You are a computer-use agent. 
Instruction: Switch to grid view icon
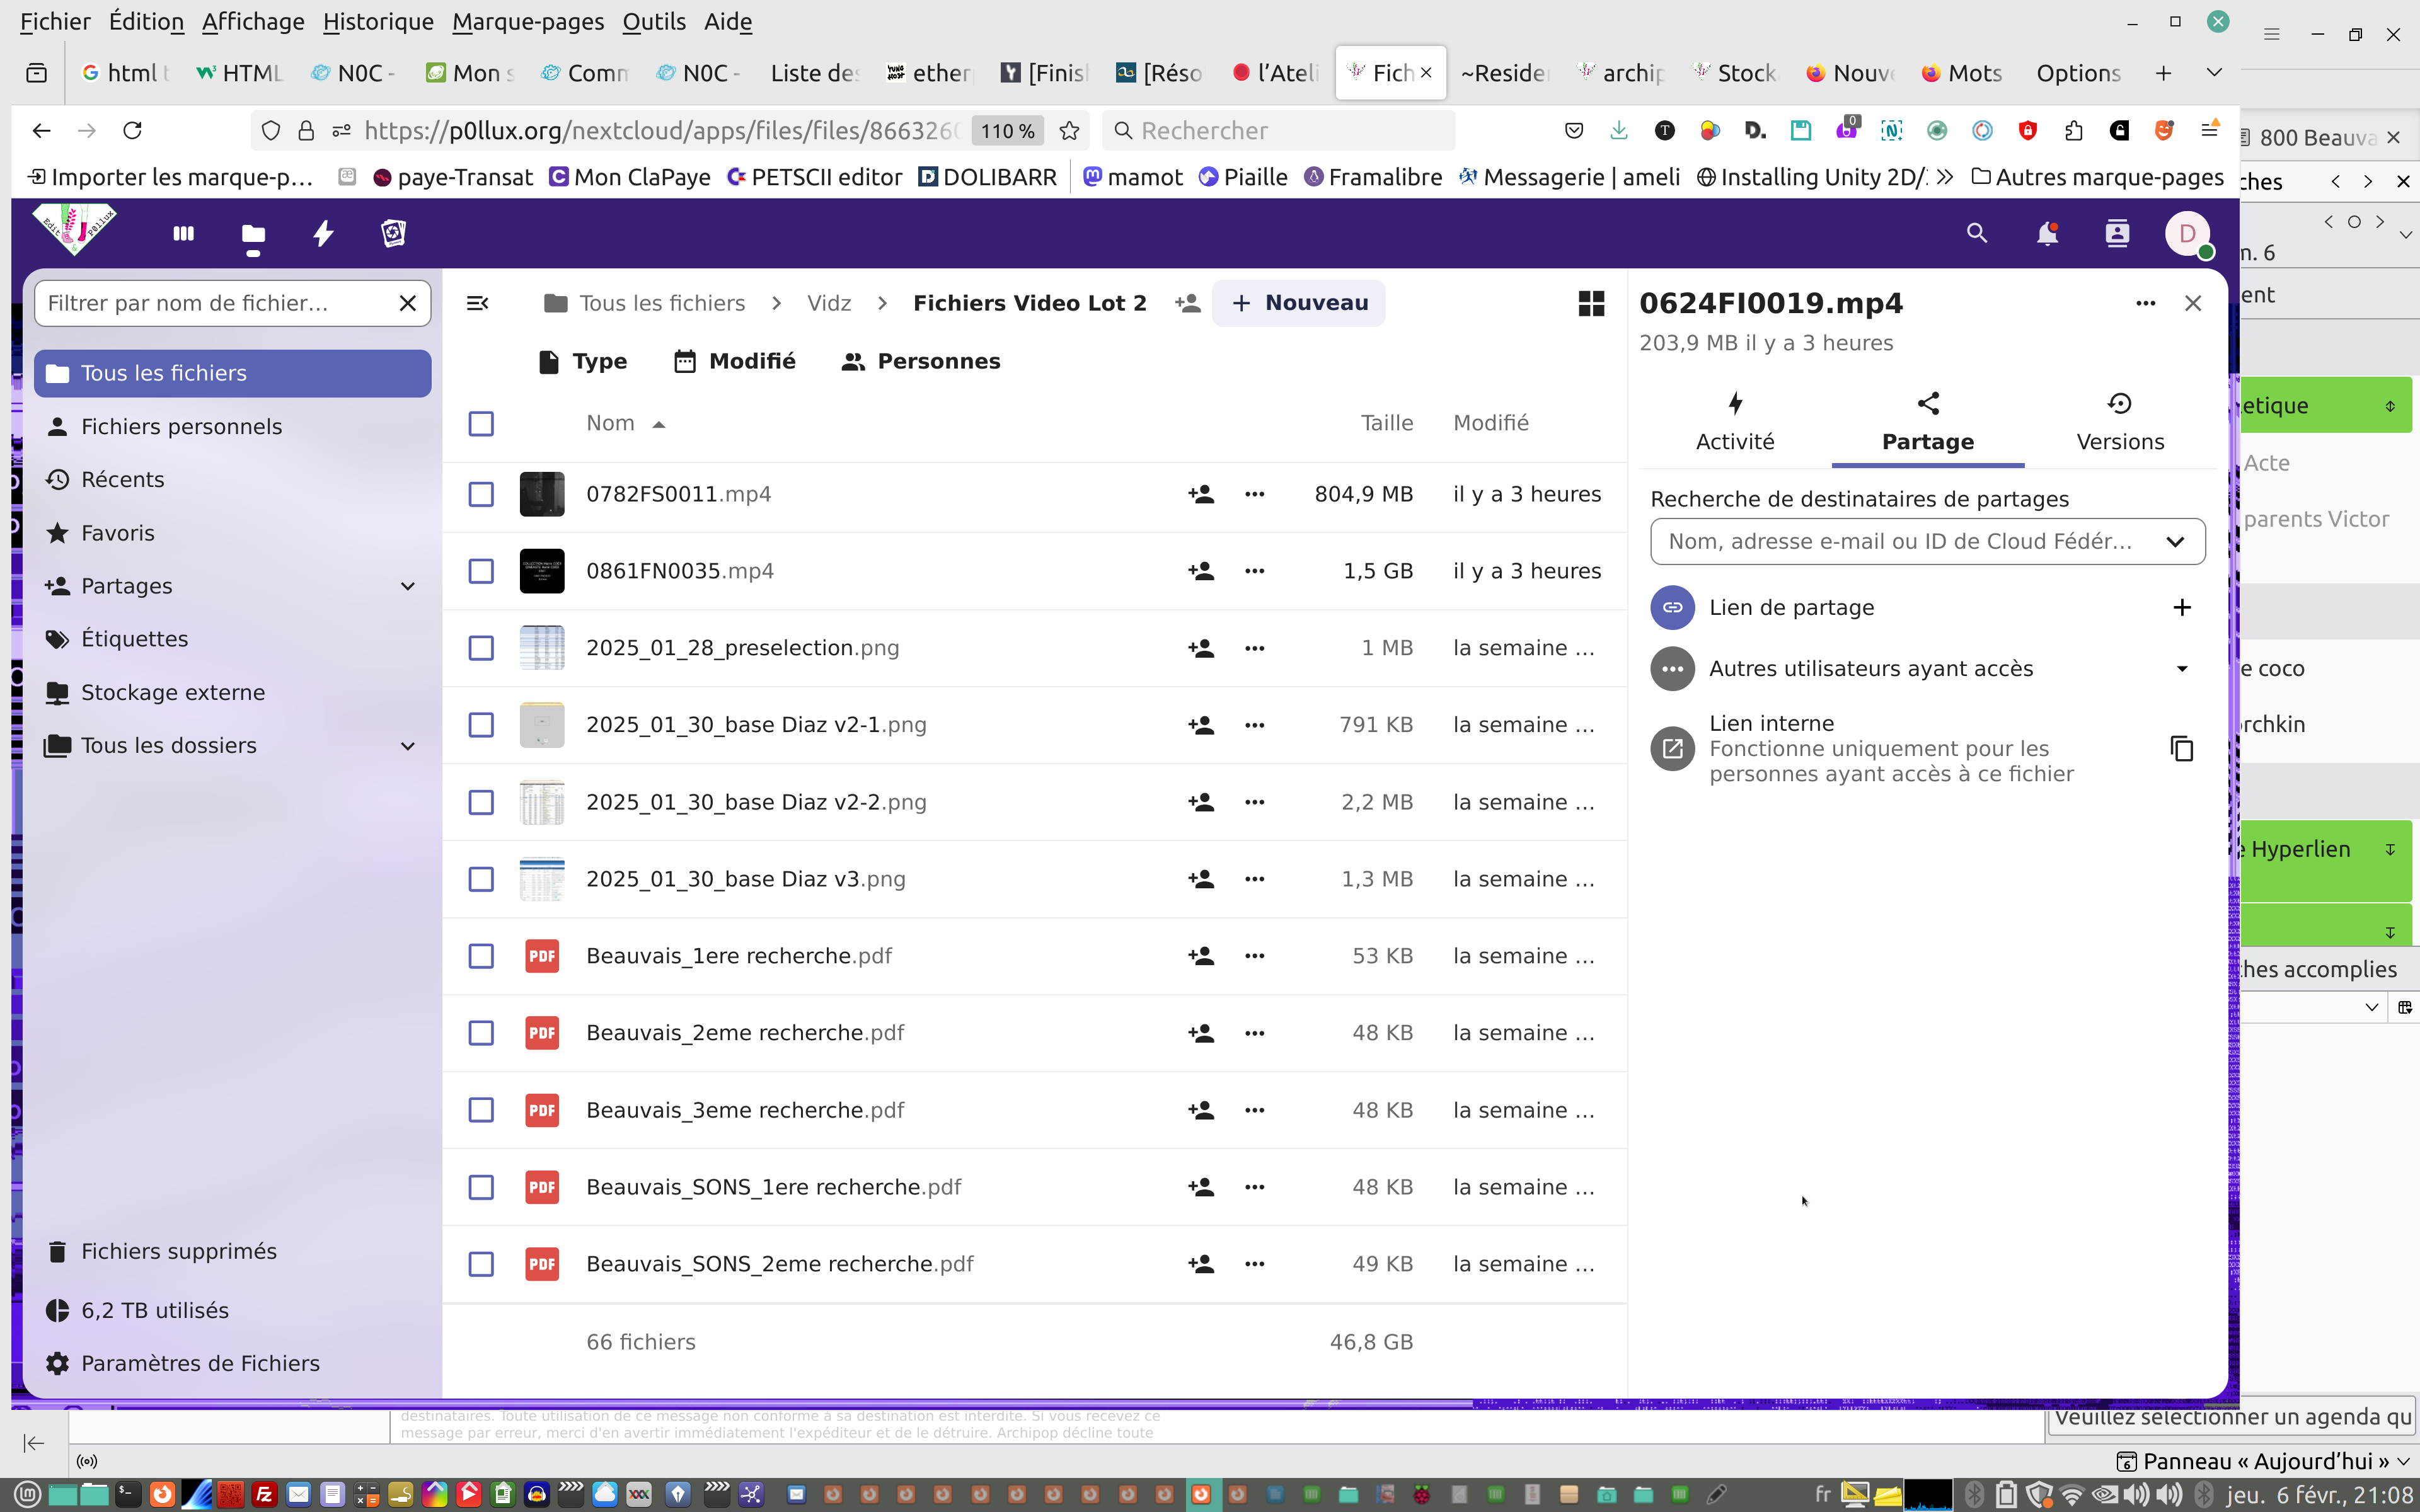coord(1590,303)
